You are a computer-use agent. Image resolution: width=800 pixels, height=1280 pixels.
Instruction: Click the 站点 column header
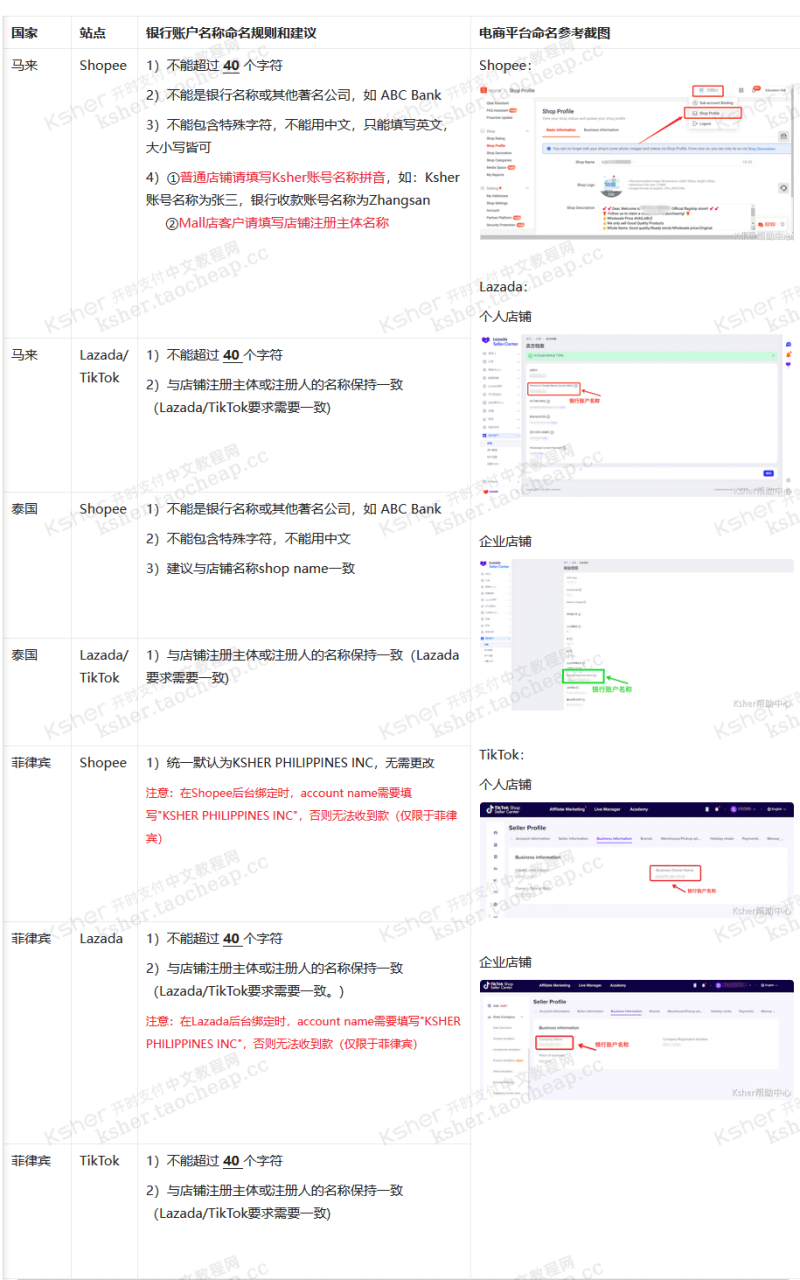(x=93, y=33)
